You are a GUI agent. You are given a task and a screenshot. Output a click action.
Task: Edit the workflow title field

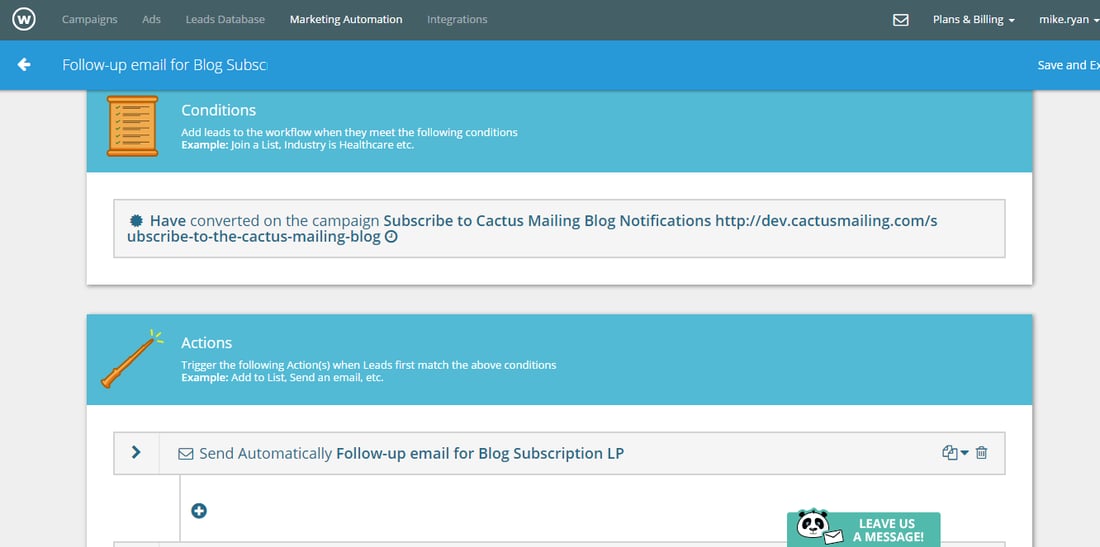165,65
